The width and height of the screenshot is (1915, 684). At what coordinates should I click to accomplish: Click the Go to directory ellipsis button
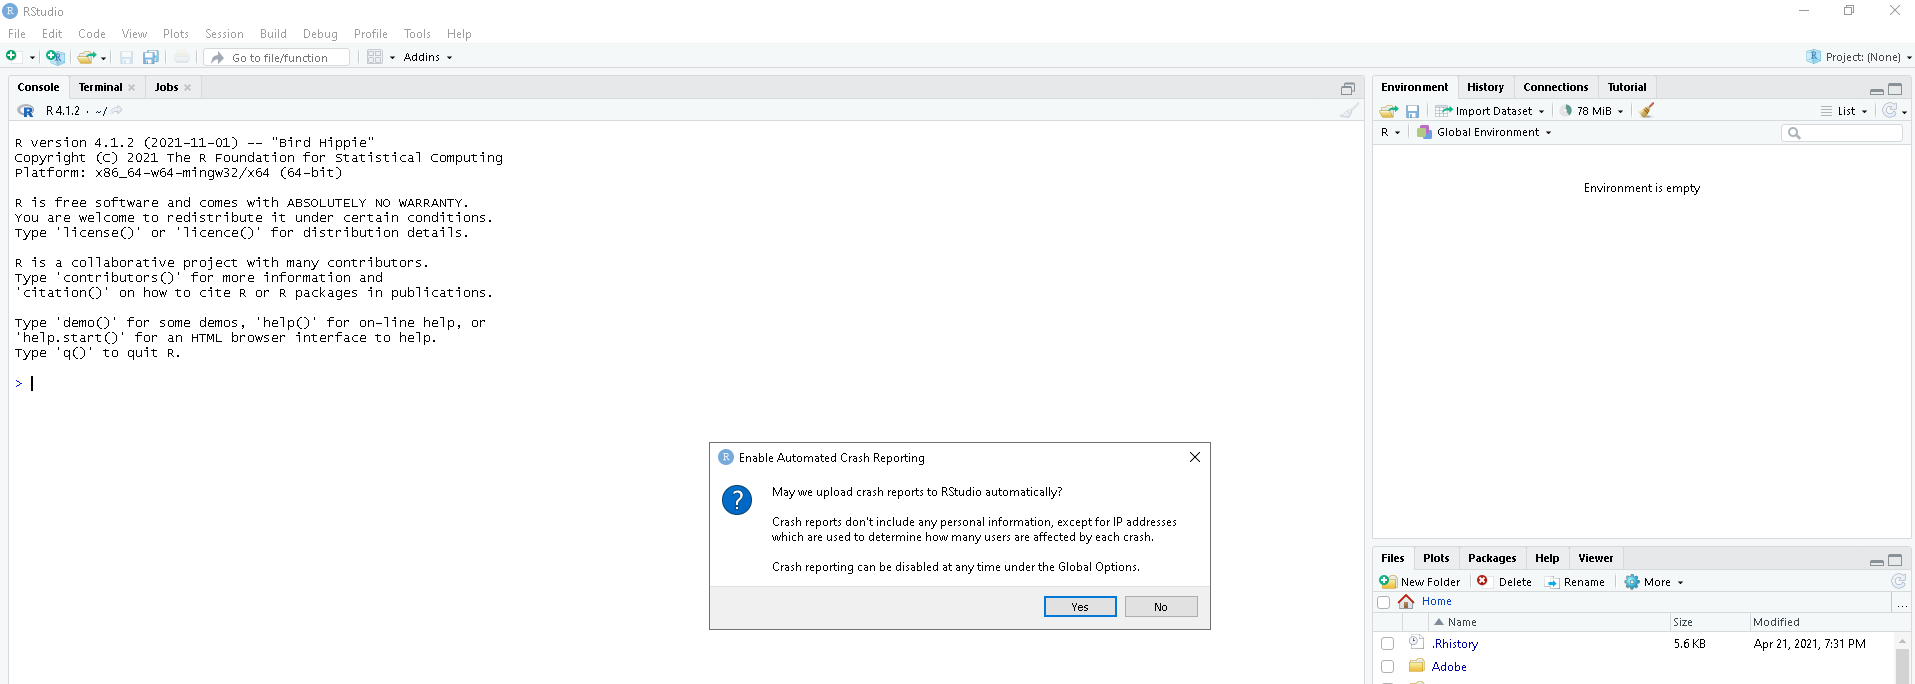tap(1902, 602)
